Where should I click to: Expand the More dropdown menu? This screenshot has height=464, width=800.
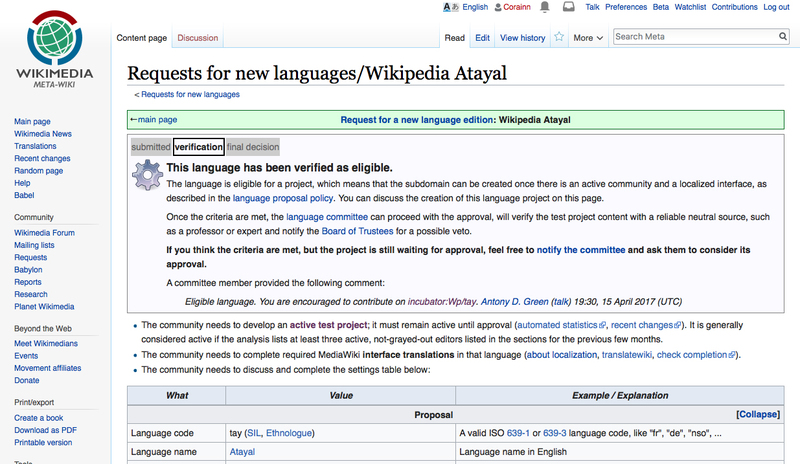[x=588, y=38]
